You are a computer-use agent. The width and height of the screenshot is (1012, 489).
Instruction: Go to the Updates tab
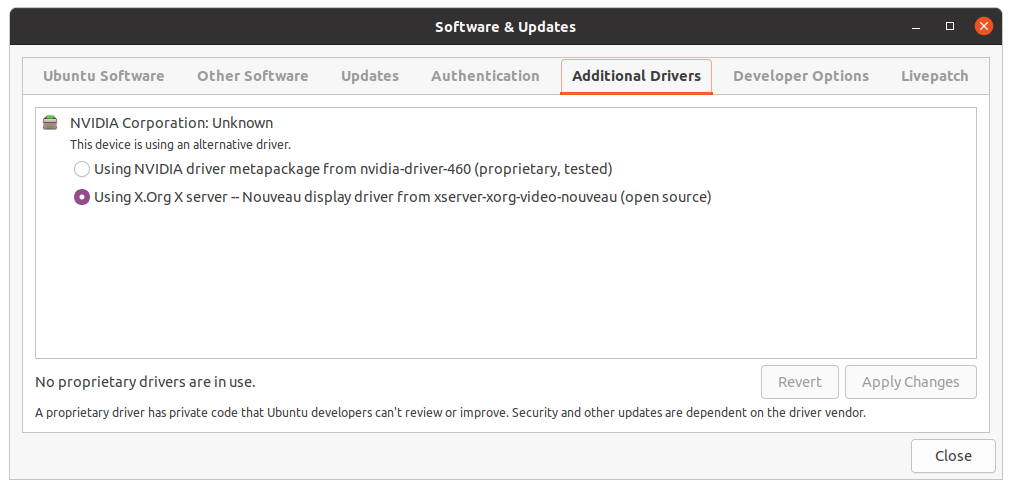pyautogui.click(x=370, y=76)
